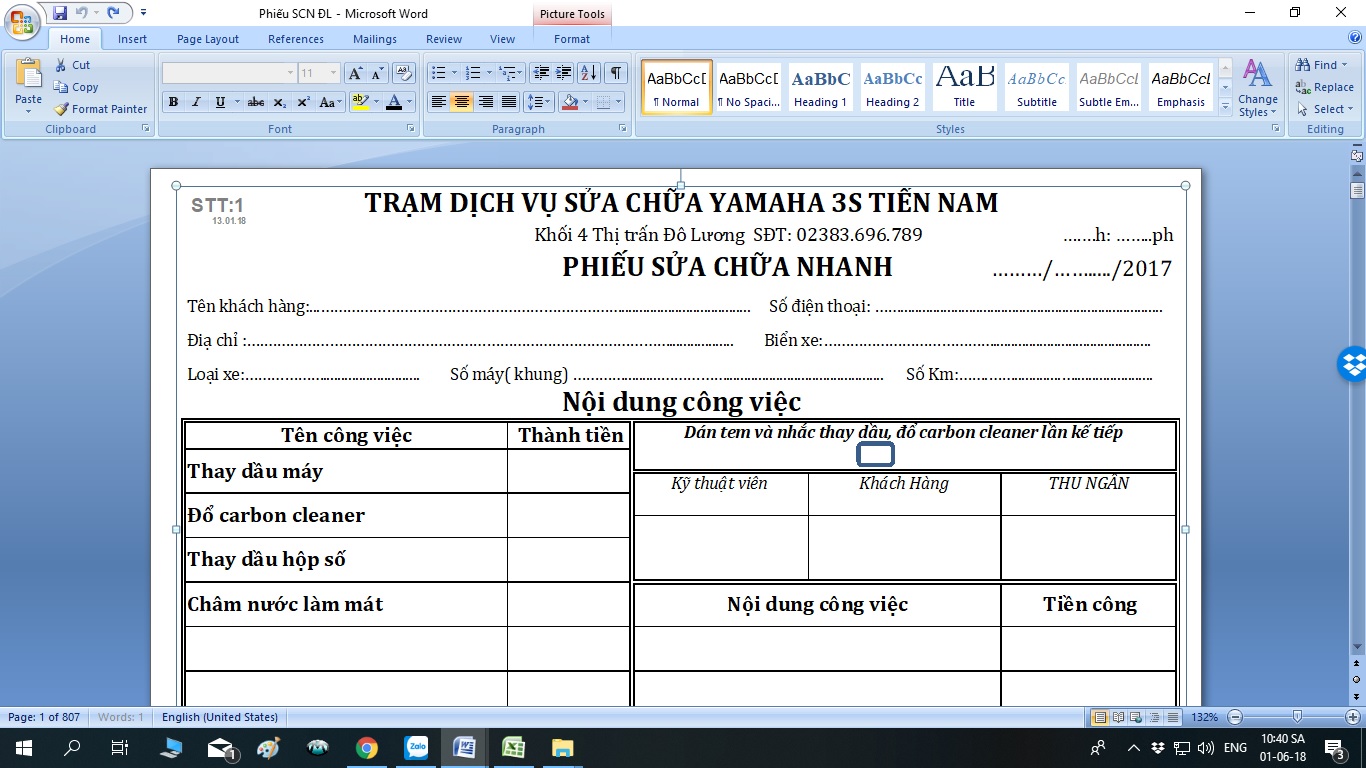The height and width of the screenshot is (768, 1366).
Task: Toggle Show/Hide paragraph marks
Action: pyautogui.click(x=616, y=73)
